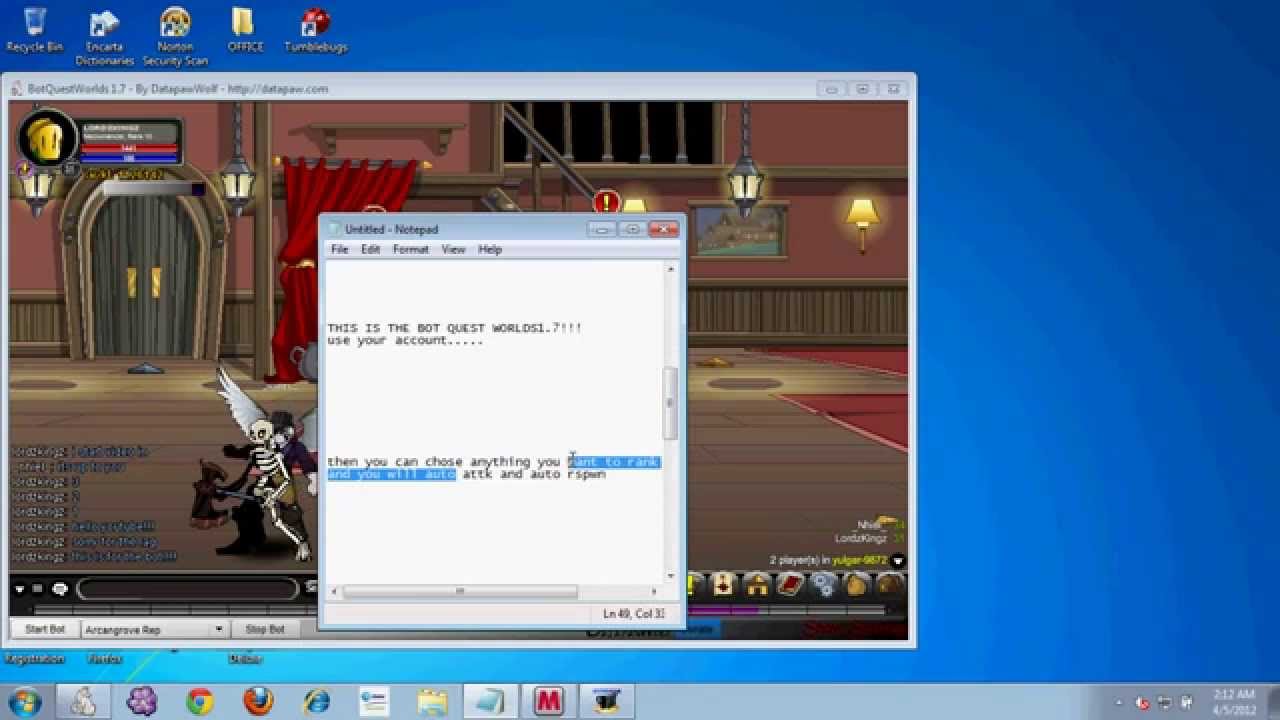1280x720 pixels.
Task: Click the Firefox taskbar icon
Action: (x=258, y=701)
